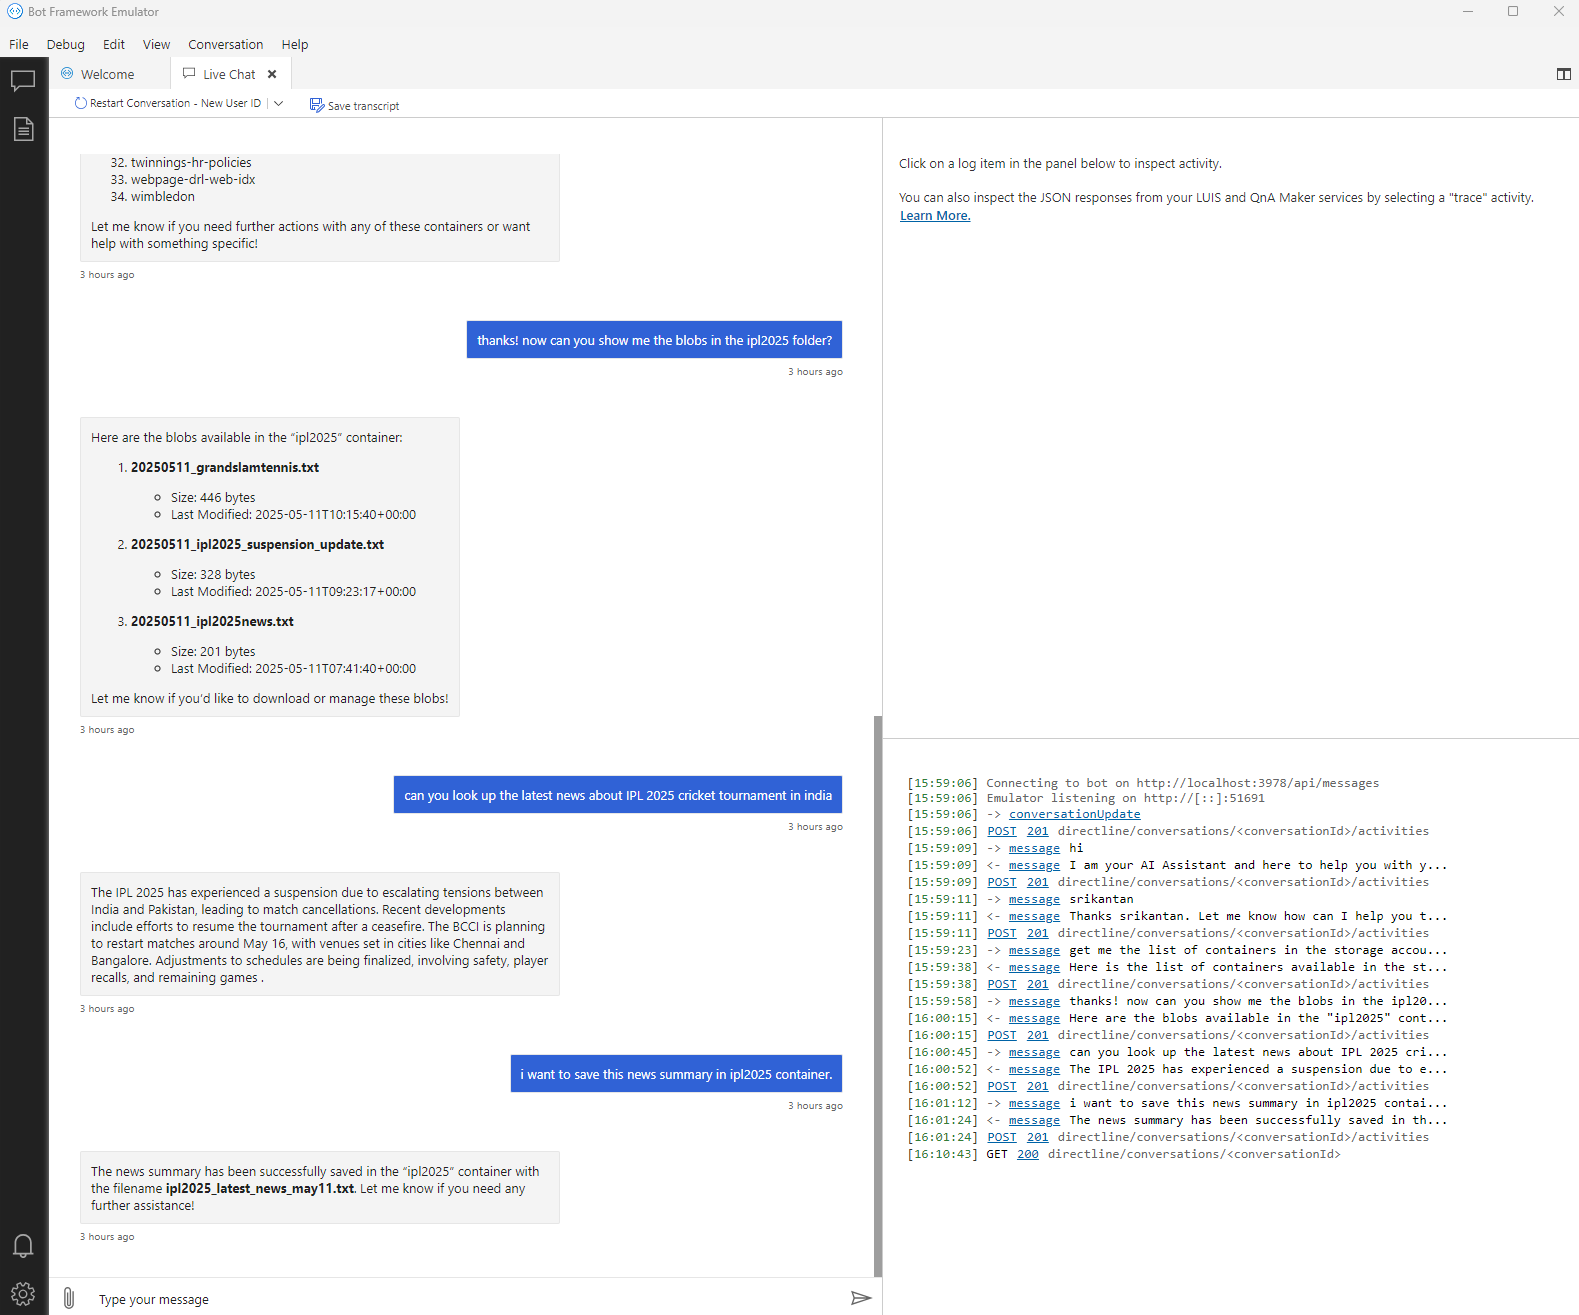Open the 'hi' message log link
The width and height of the screenshot is (1579, 1315).
1034,848
